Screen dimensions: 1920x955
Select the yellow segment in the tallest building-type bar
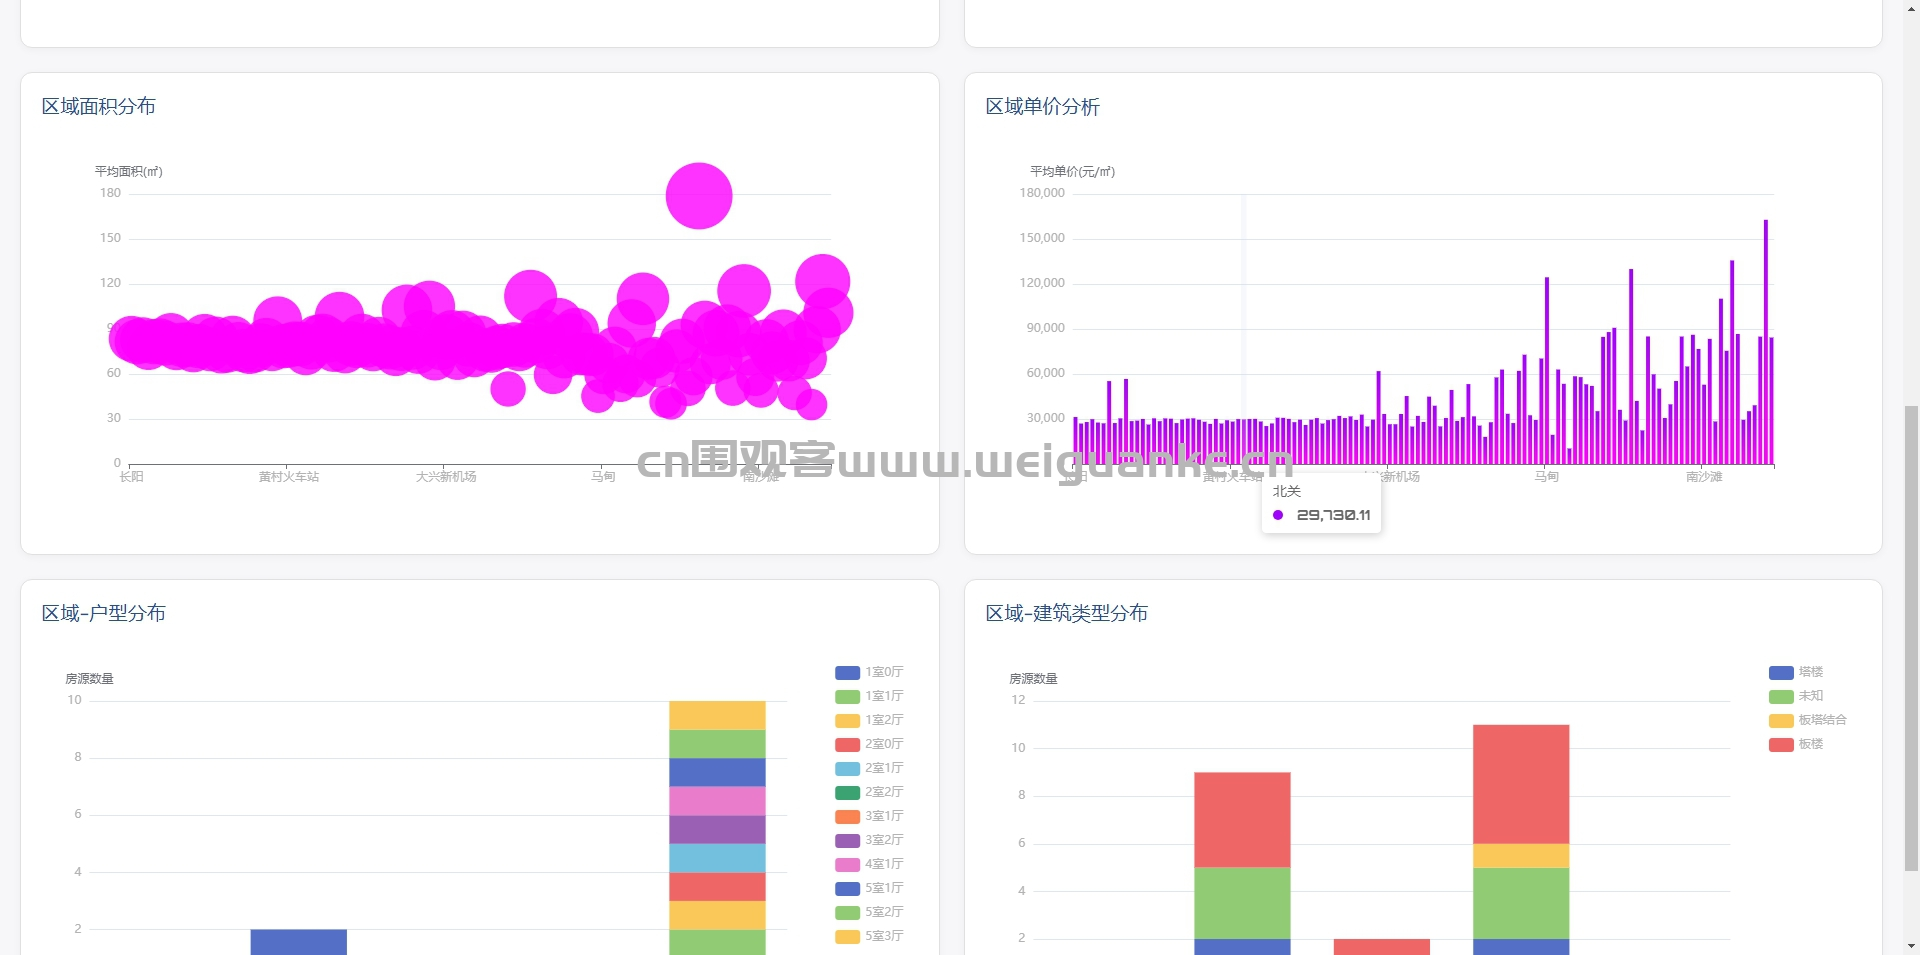[x=1521, y=856]
